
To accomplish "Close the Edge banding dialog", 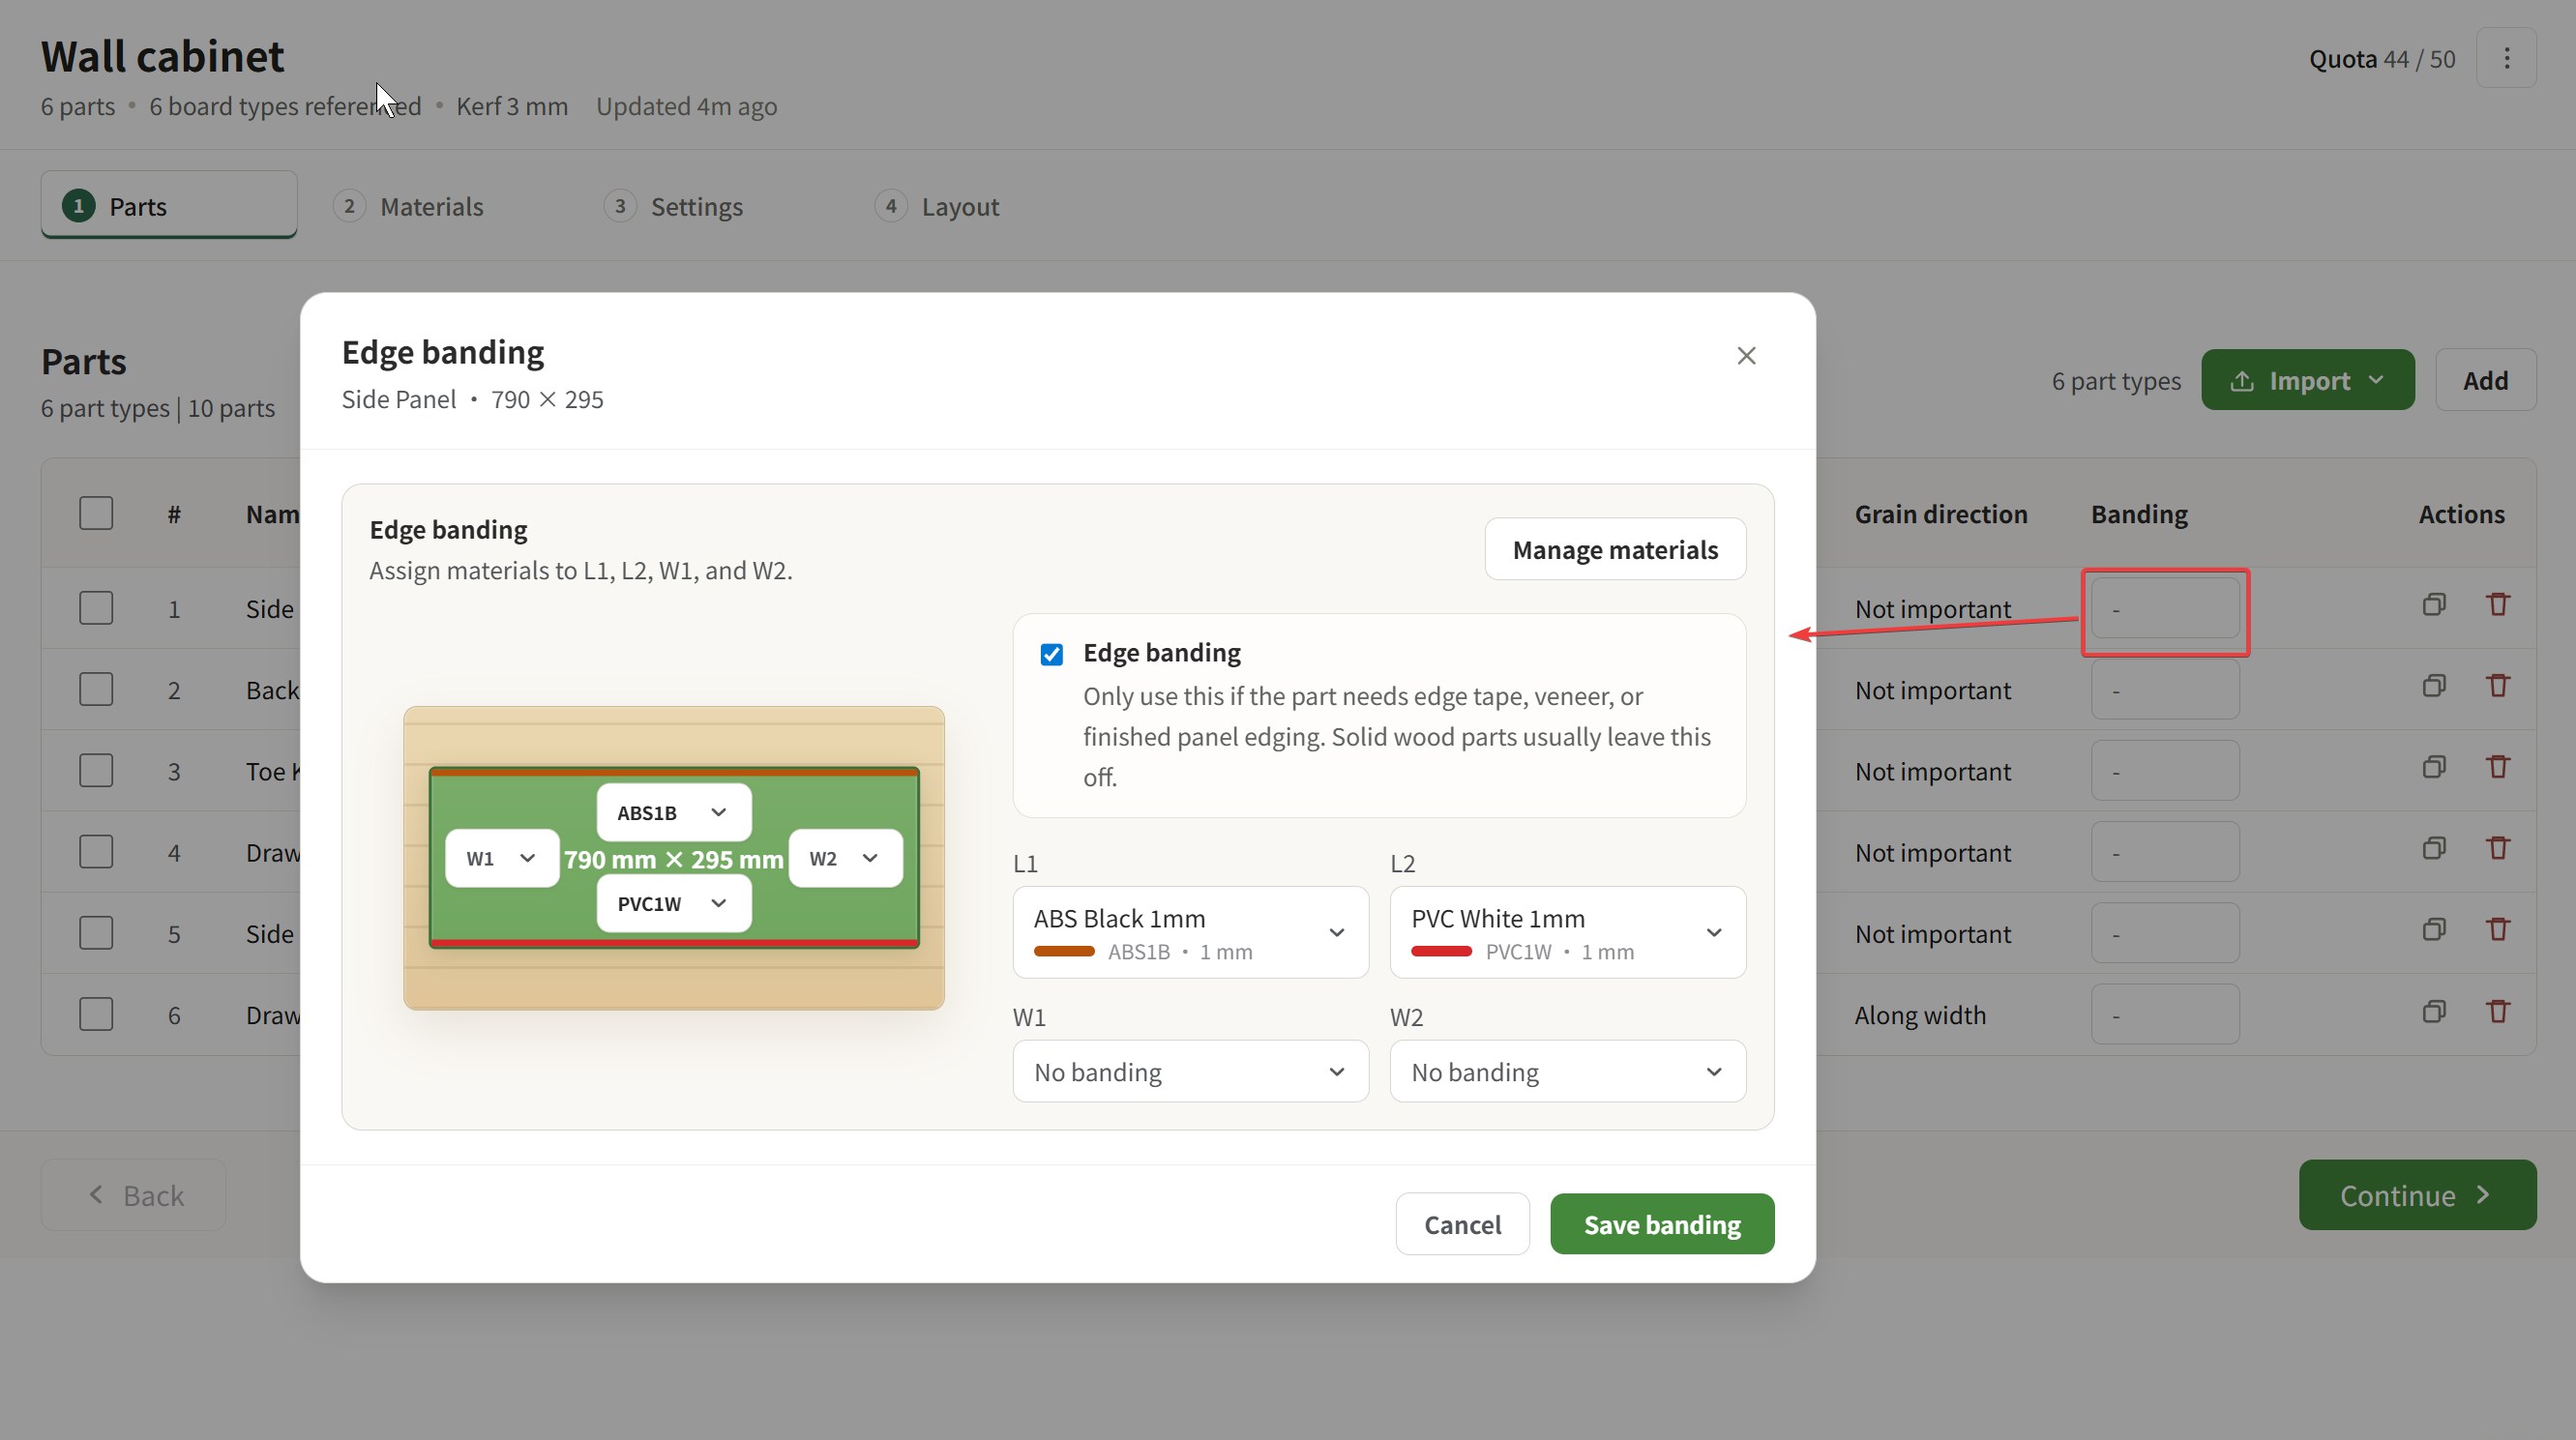I will pyautogui.click(x=1746, y=356).
